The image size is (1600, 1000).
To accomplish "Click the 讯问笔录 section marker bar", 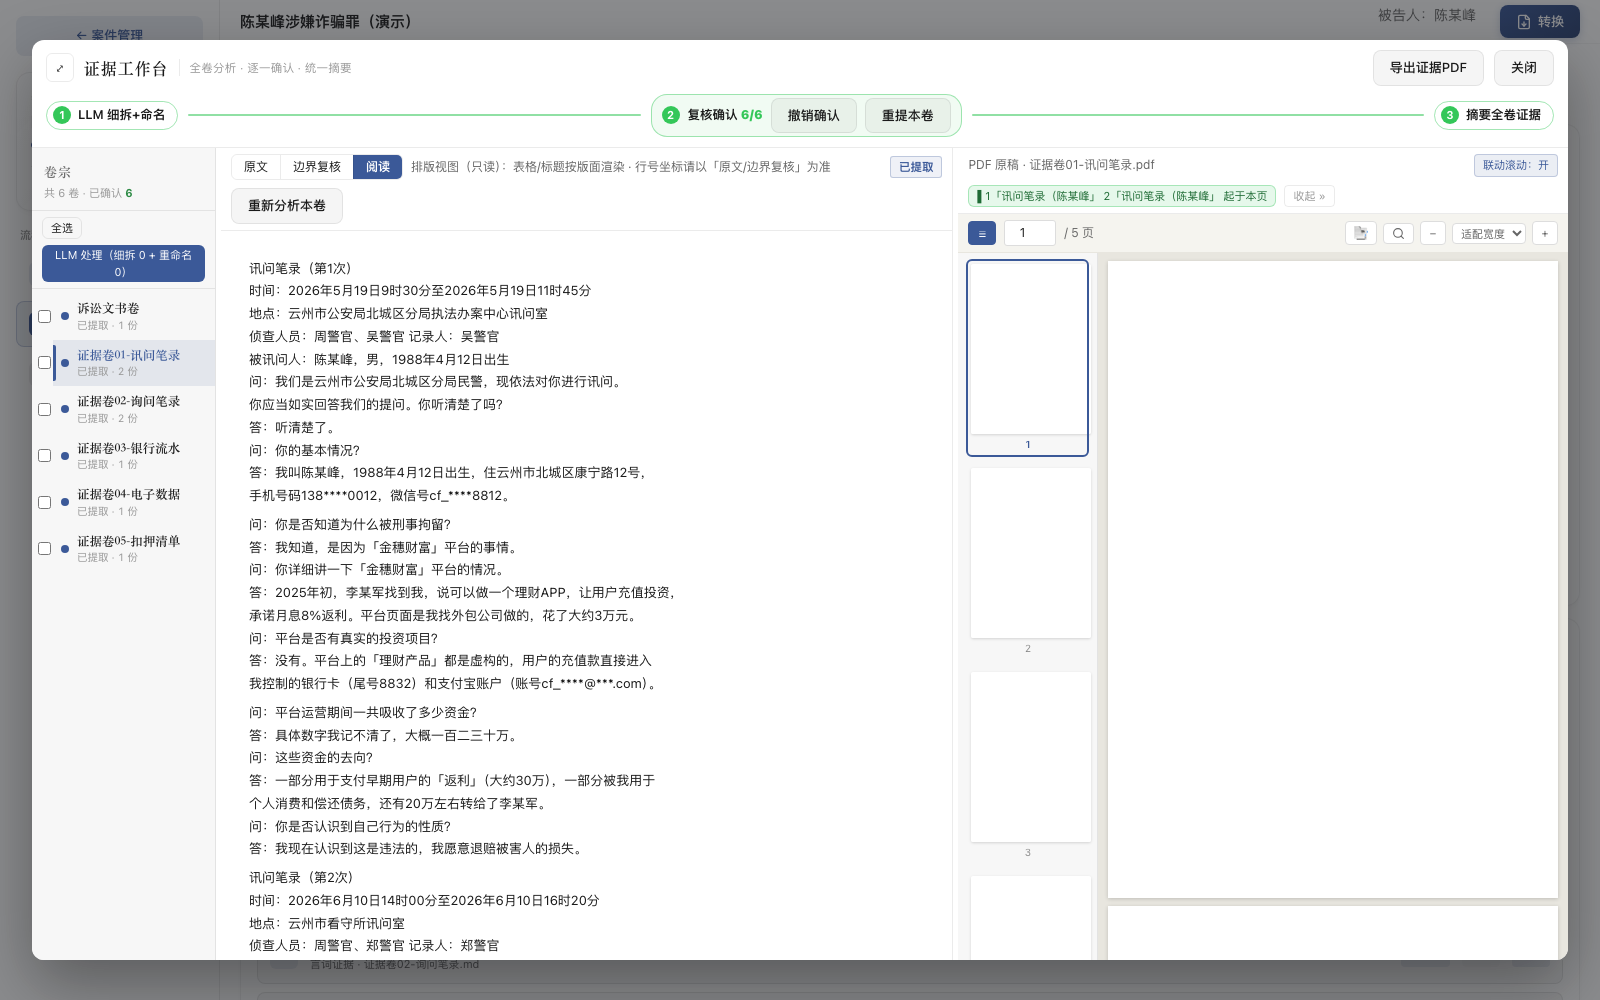I will [x=1121, y=196].
